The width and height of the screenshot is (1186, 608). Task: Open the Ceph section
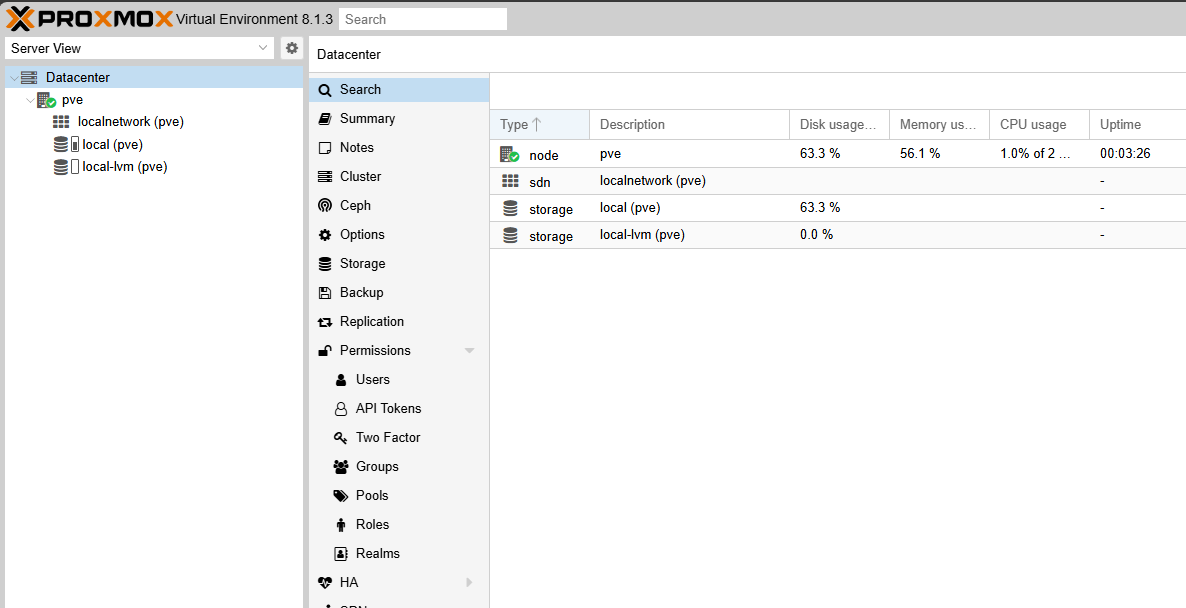coord(399,206)
